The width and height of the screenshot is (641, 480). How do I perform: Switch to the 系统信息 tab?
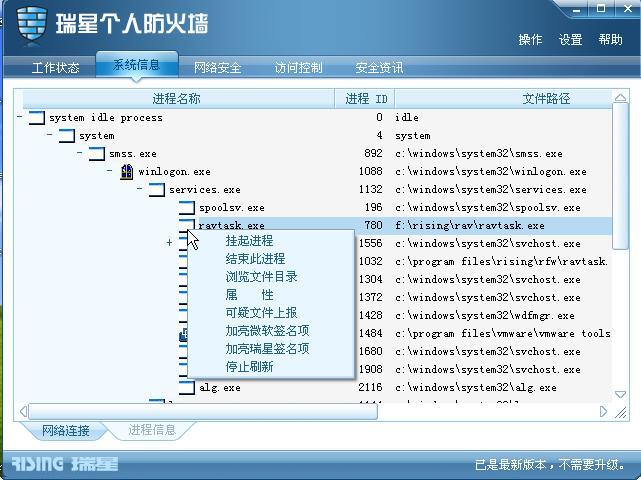tap(137, 65)
